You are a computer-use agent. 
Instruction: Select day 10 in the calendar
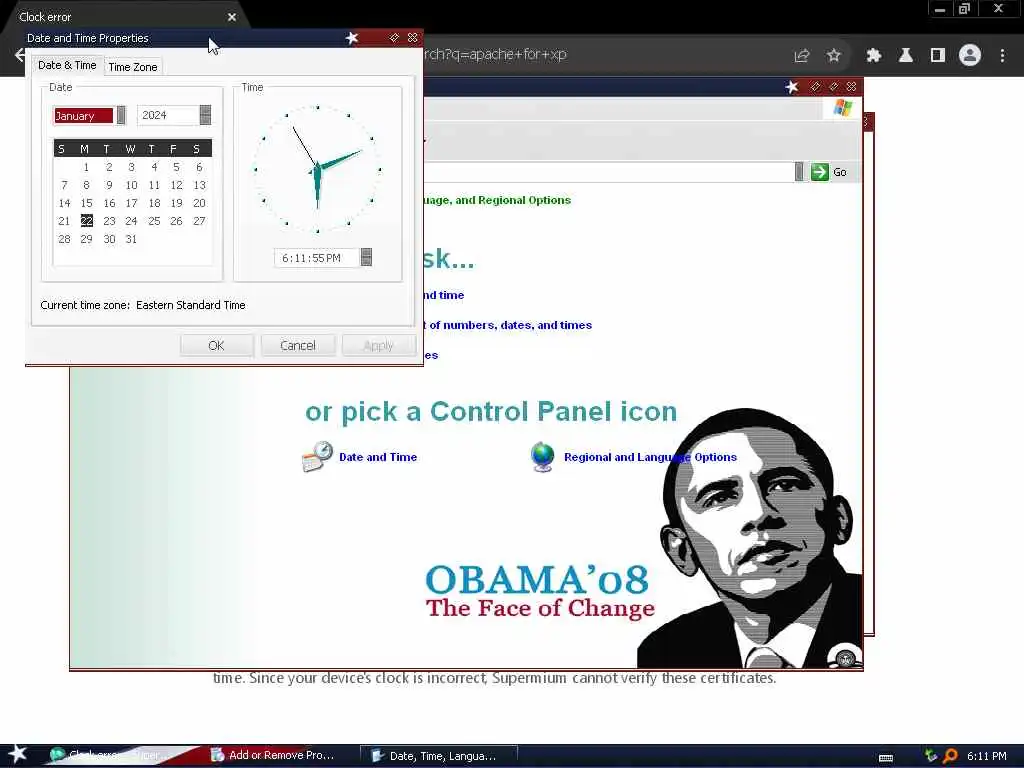tap(131, 185)
